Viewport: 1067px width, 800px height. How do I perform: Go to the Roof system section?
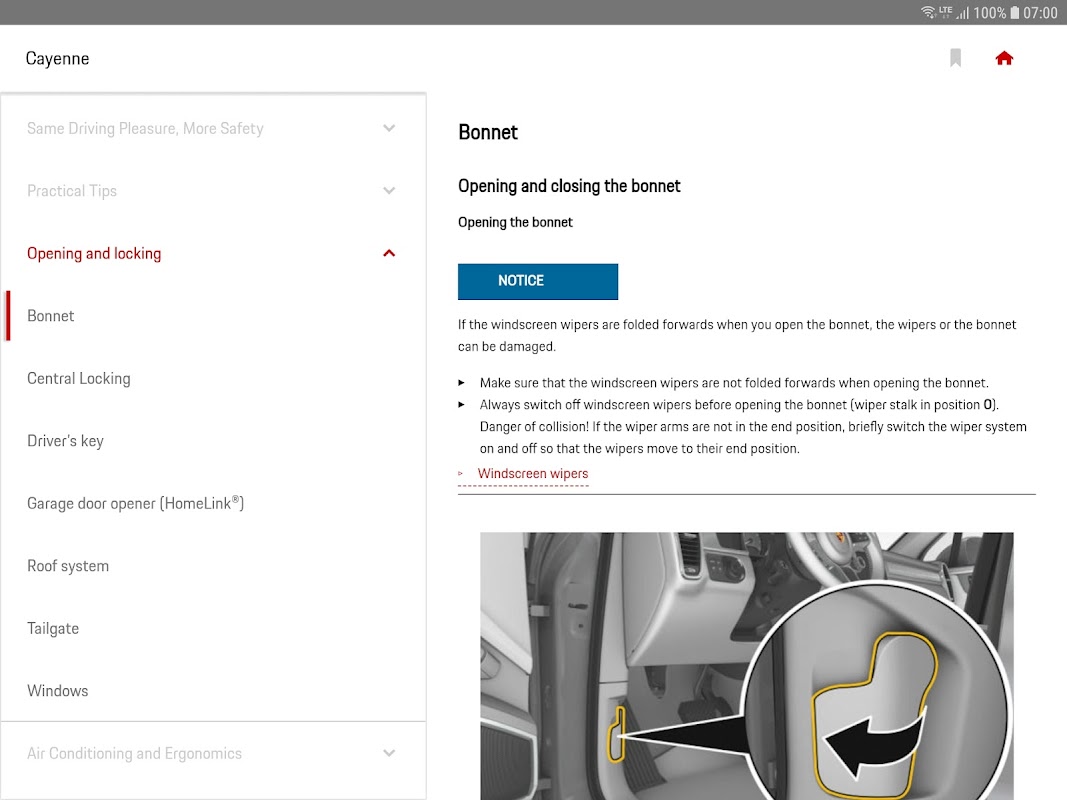(x=213, y=566)
